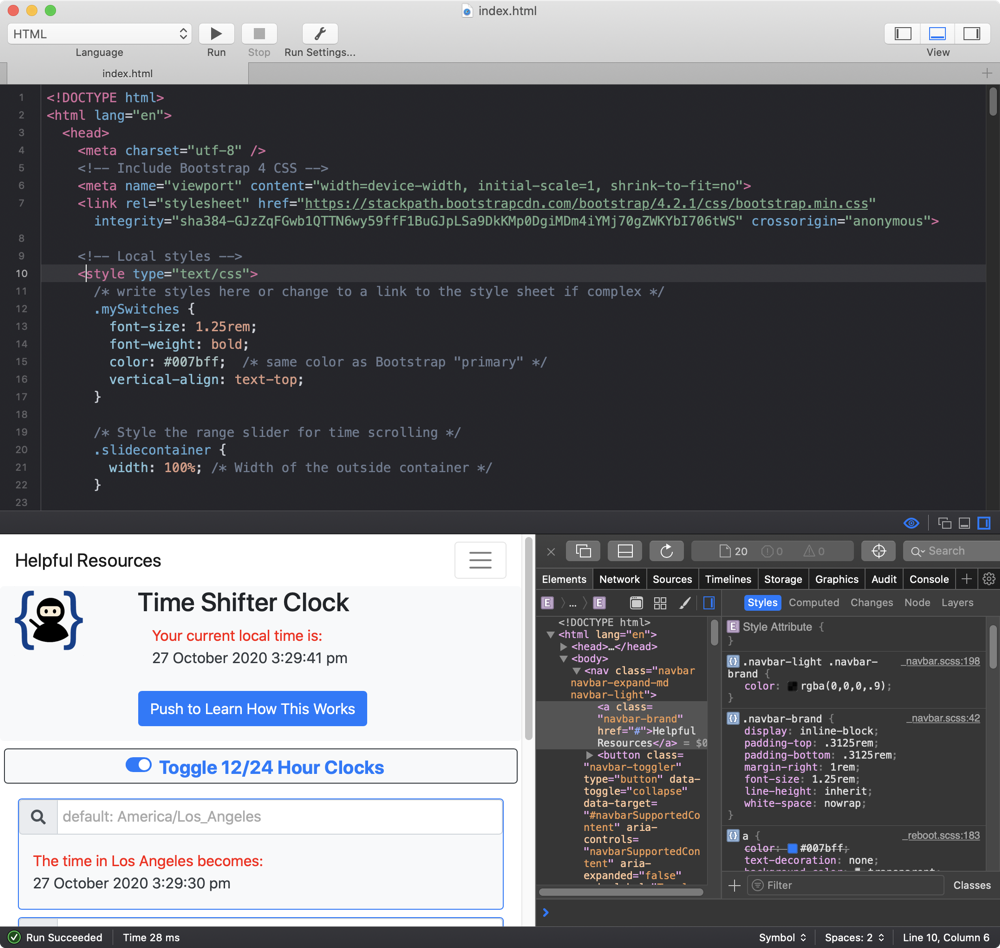Toggle the left sidebar view button

(903, 34)
